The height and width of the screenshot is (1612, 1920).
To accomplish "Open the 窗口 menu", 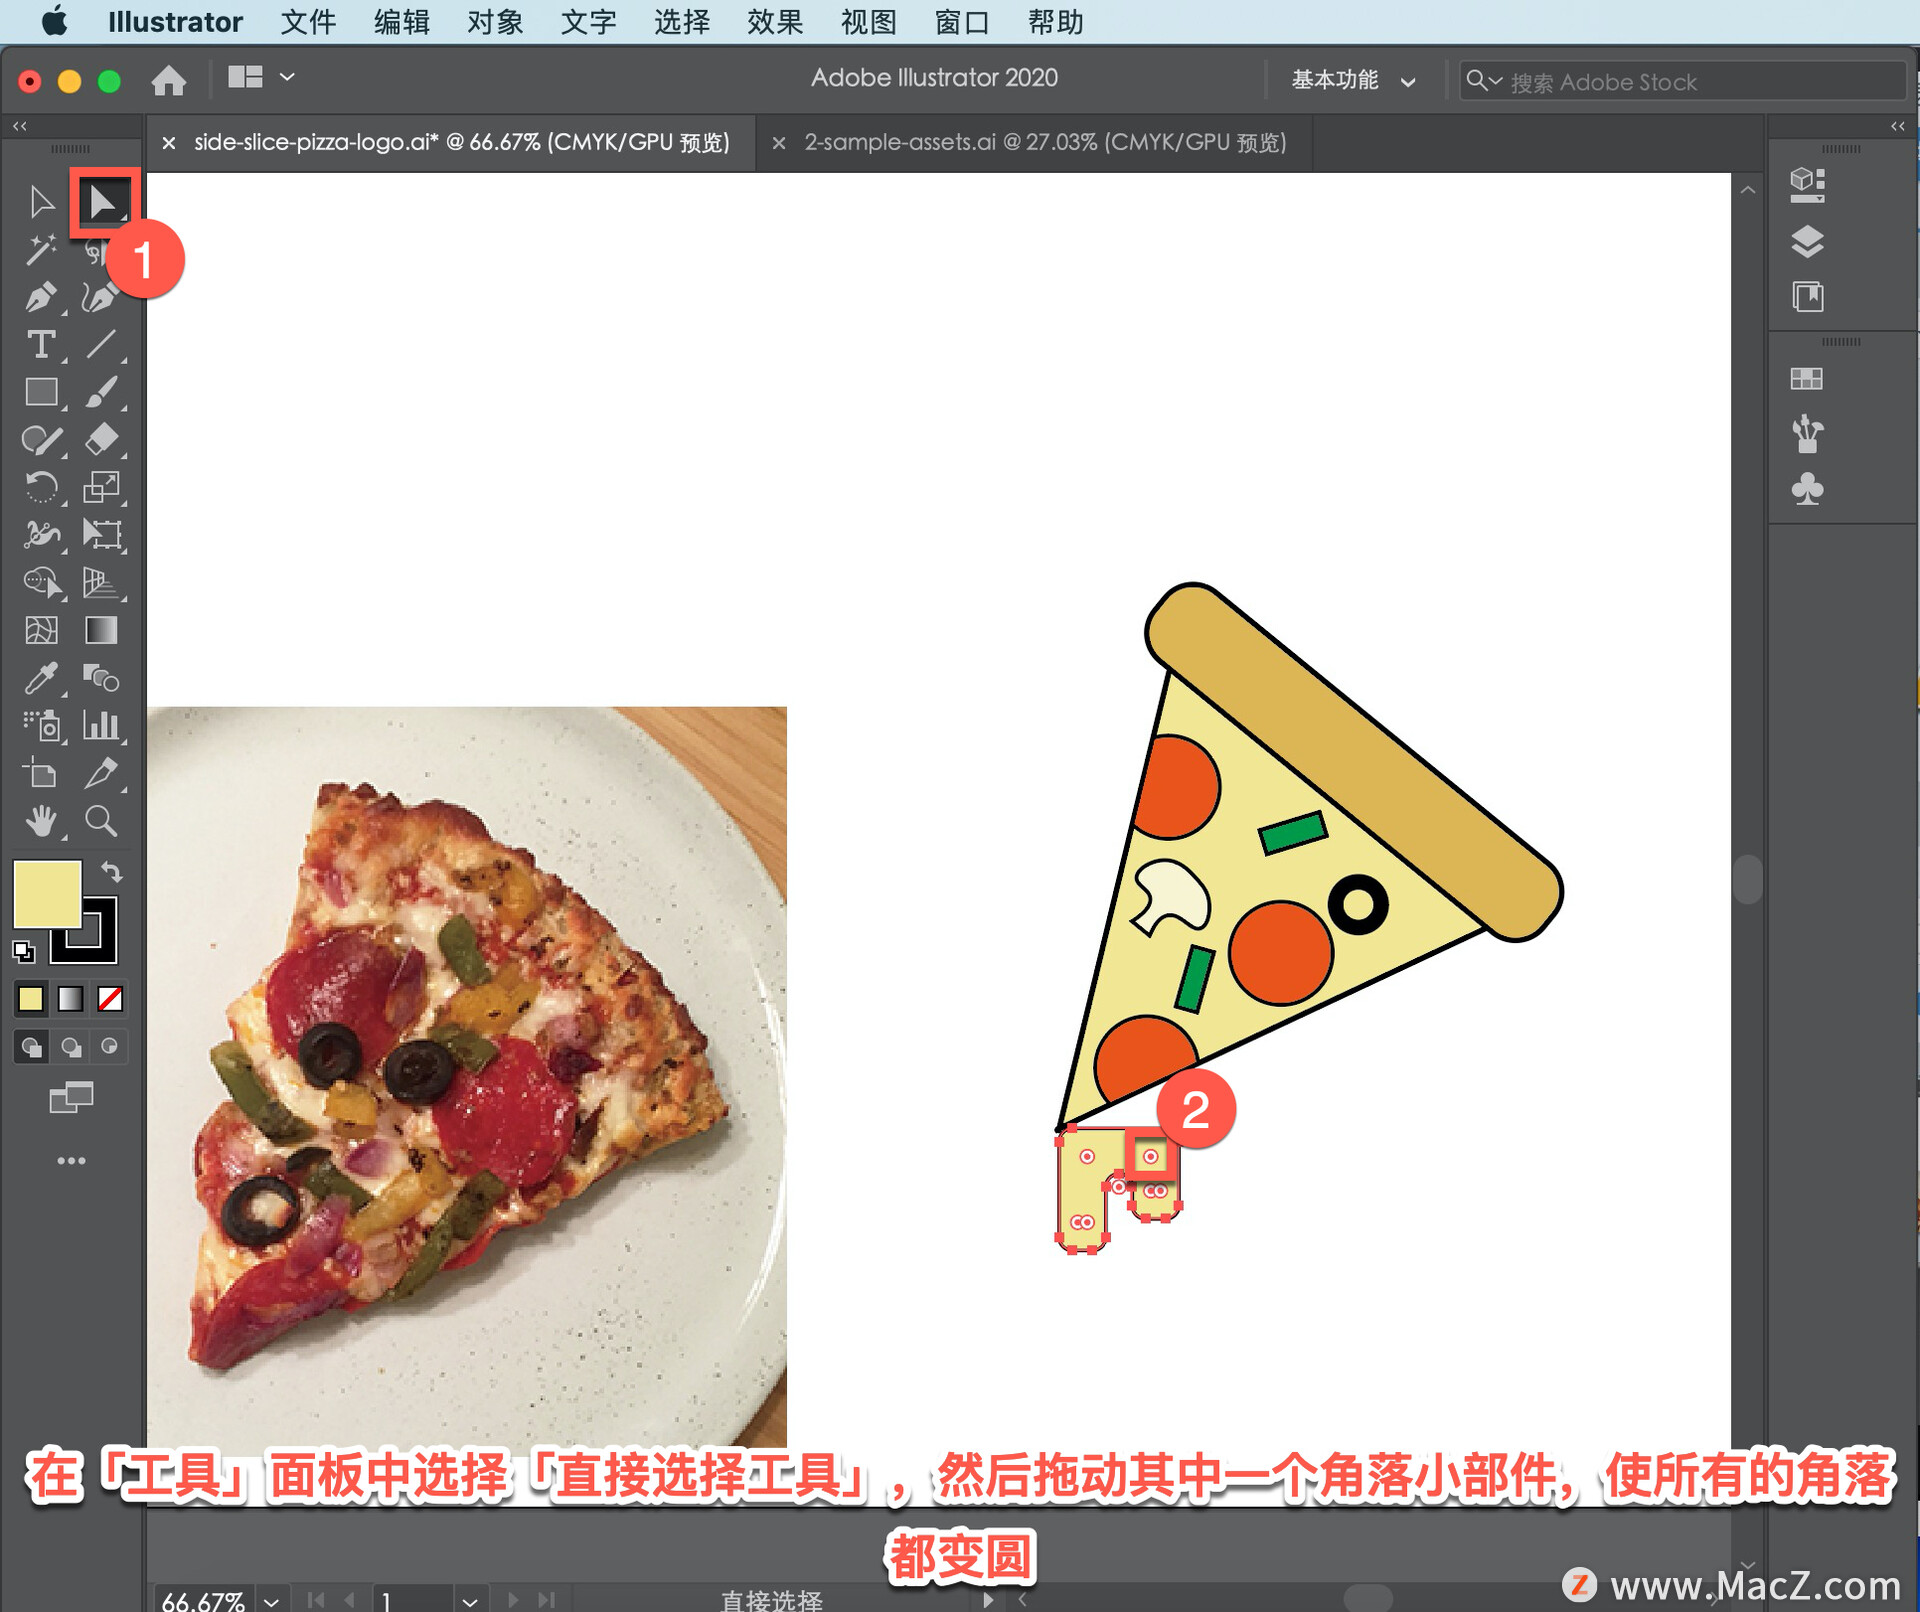I will tap(962, 22).
